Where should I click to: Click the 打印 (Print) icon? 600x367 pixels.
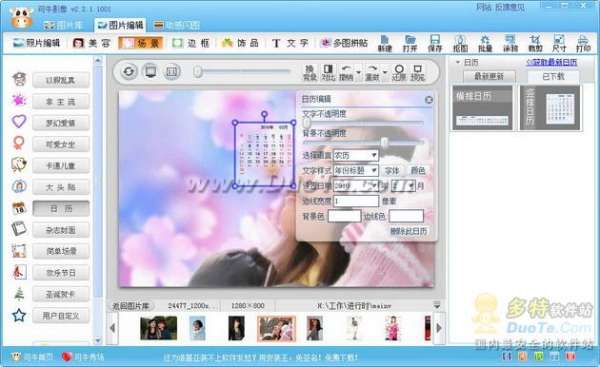click(583, 43)
